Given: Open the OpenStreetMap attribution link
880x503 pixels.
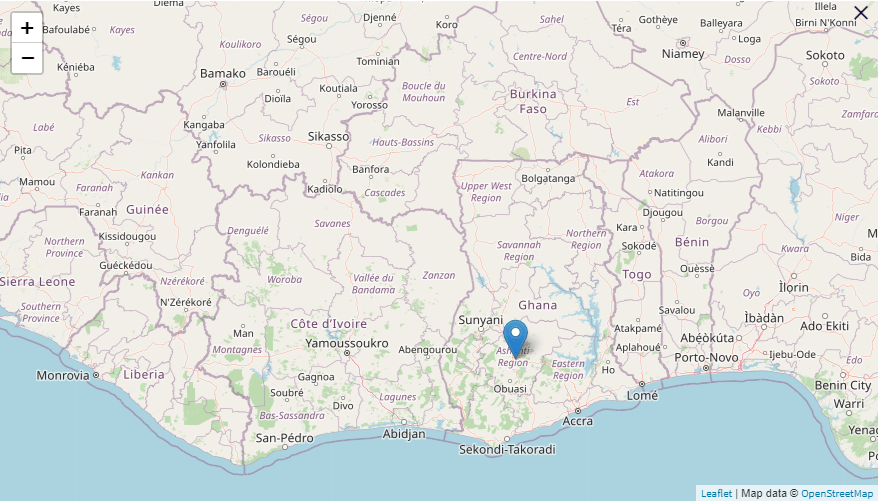Looking at the screenshot, I should click(x=836, y=493).
